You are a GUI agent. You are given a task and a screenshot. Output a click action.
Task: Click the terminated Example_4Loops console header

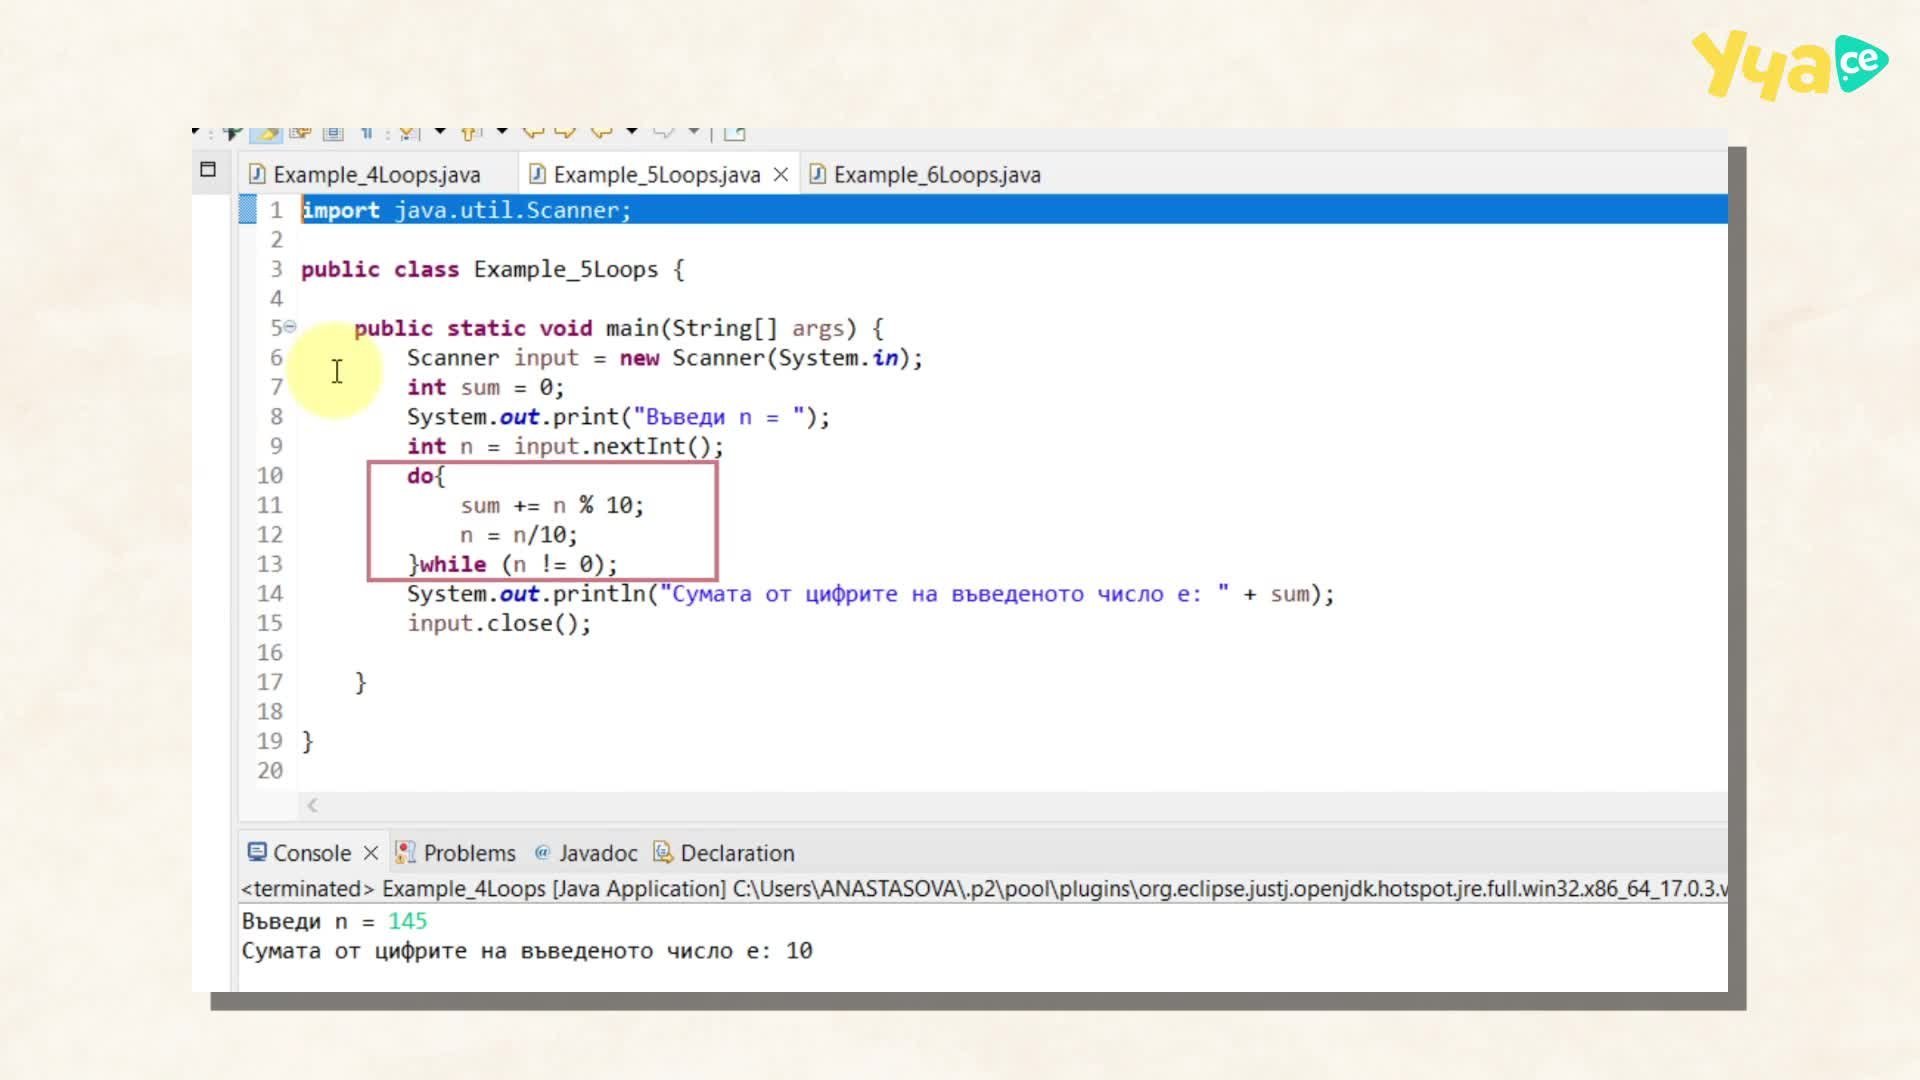983,888
